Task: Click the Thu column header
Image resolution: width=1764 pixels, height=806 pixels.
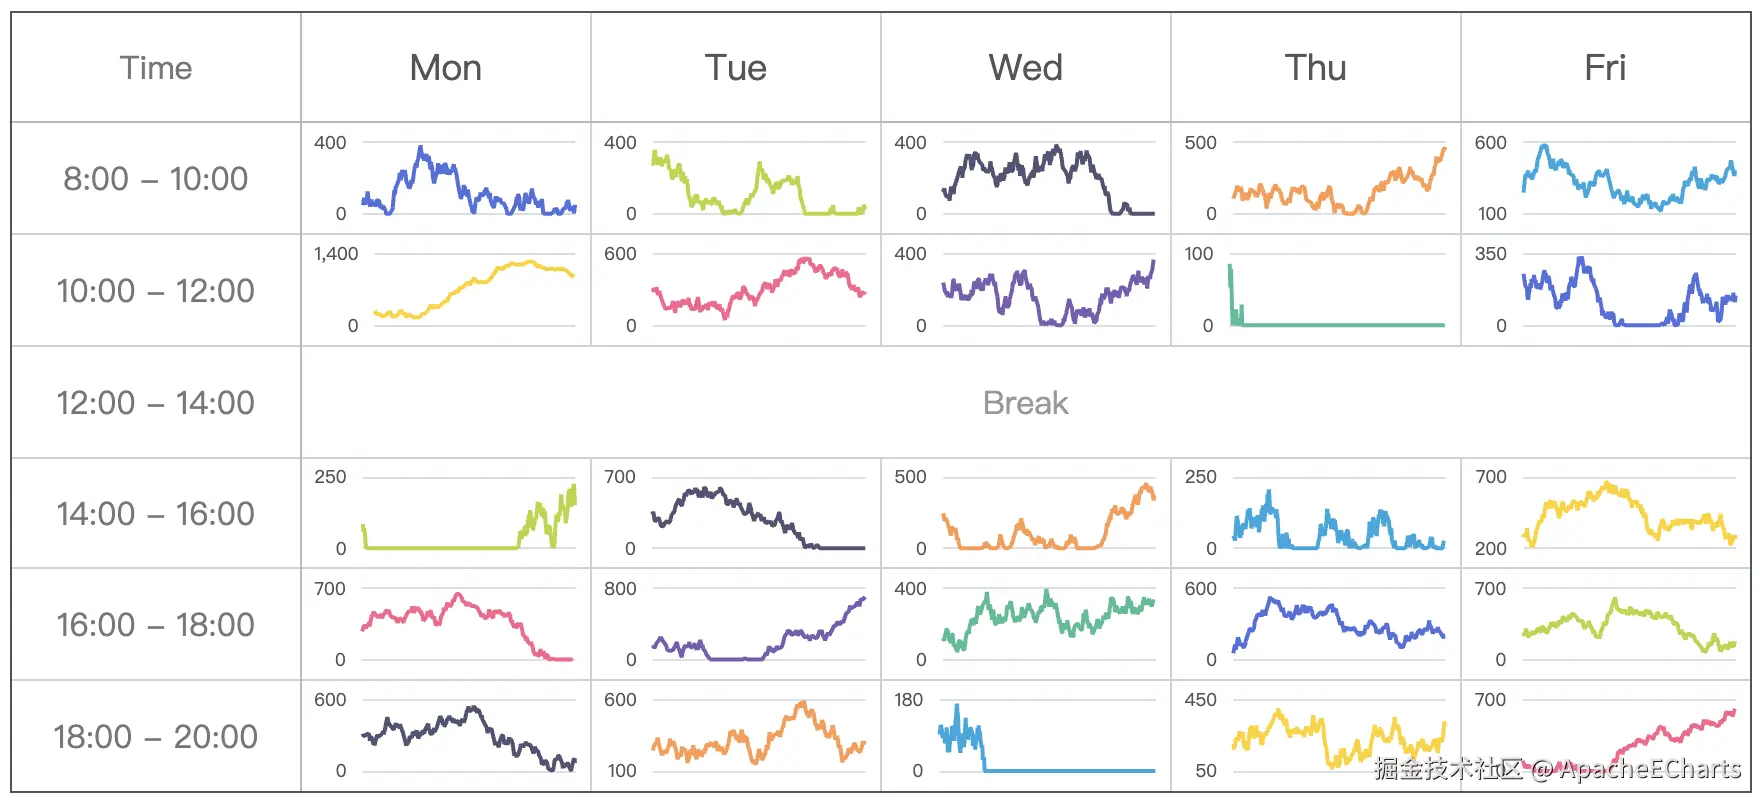Action: pyautogui.click(x=1316, y=68)
